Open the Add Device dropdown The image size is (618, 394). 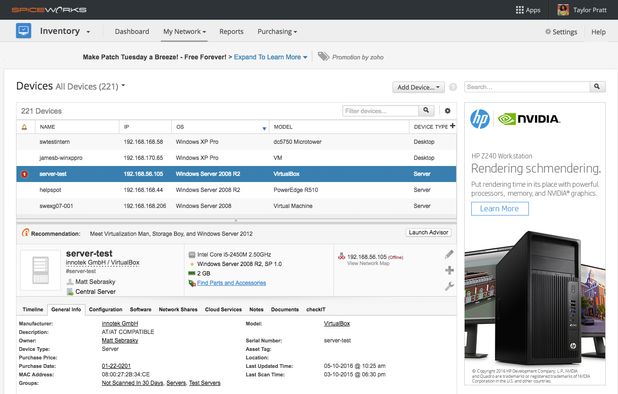[x=418, y=87]
